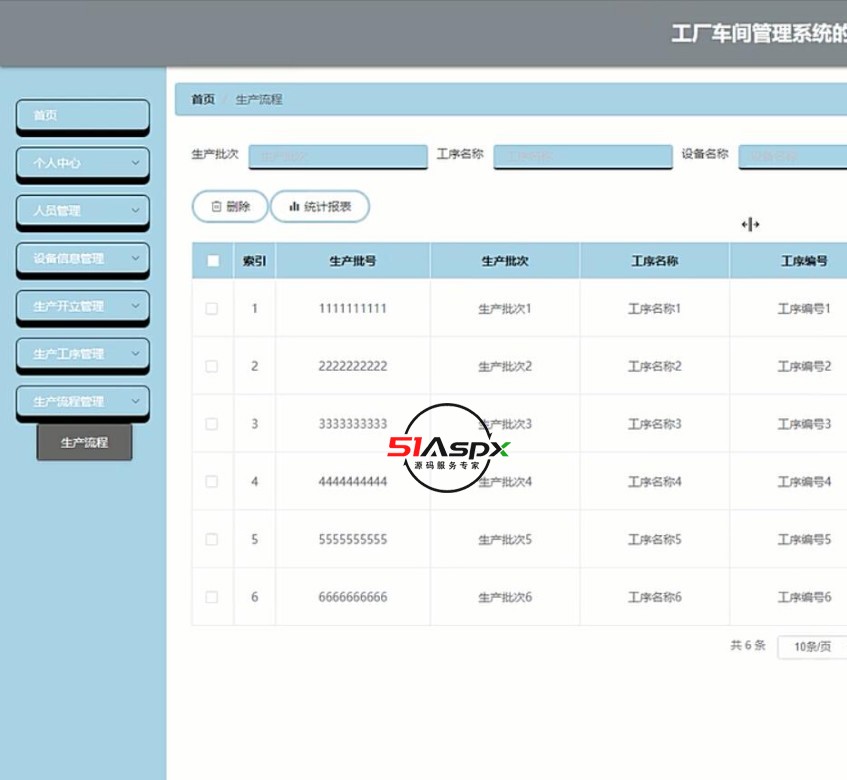Click the bar chart icon on 统计报表 button
The width and height of the screenshot is (847, 780).
click(x=295, y=206)
